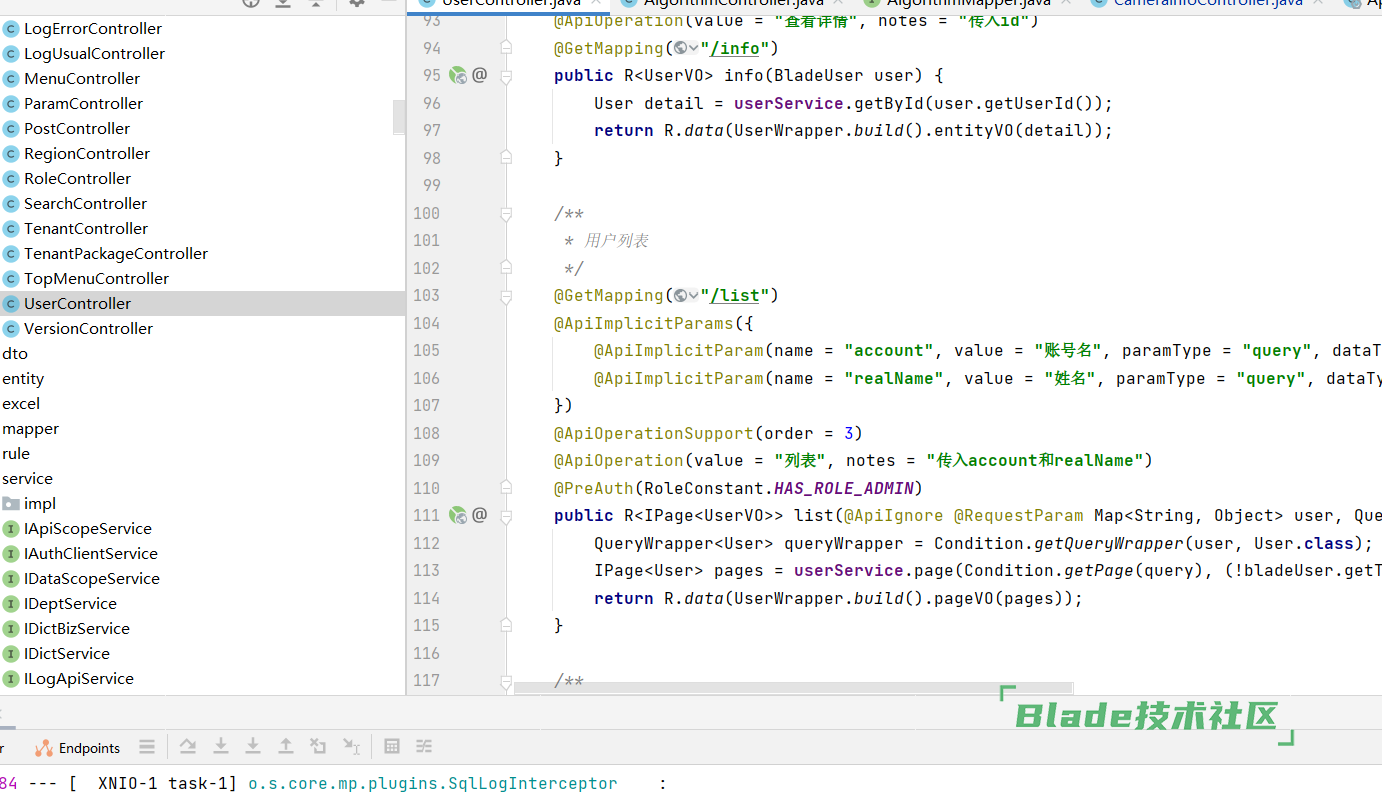Collapse the Javadoc comment at line 100
This screenshot has height=807, width=1382.
506,213
